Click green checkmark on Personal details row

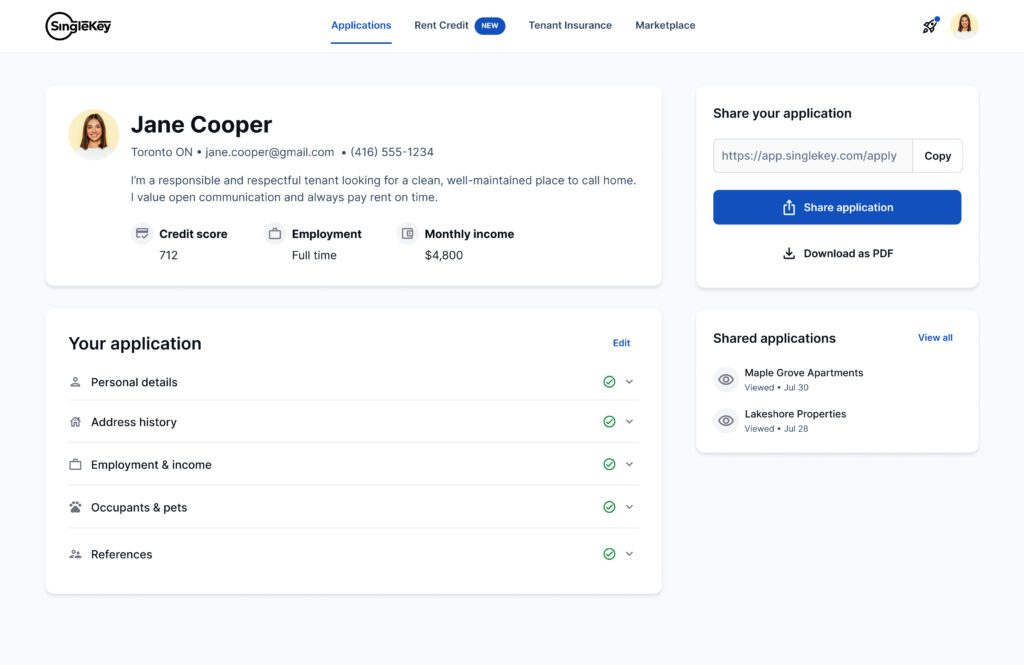(x=609, y=382)
